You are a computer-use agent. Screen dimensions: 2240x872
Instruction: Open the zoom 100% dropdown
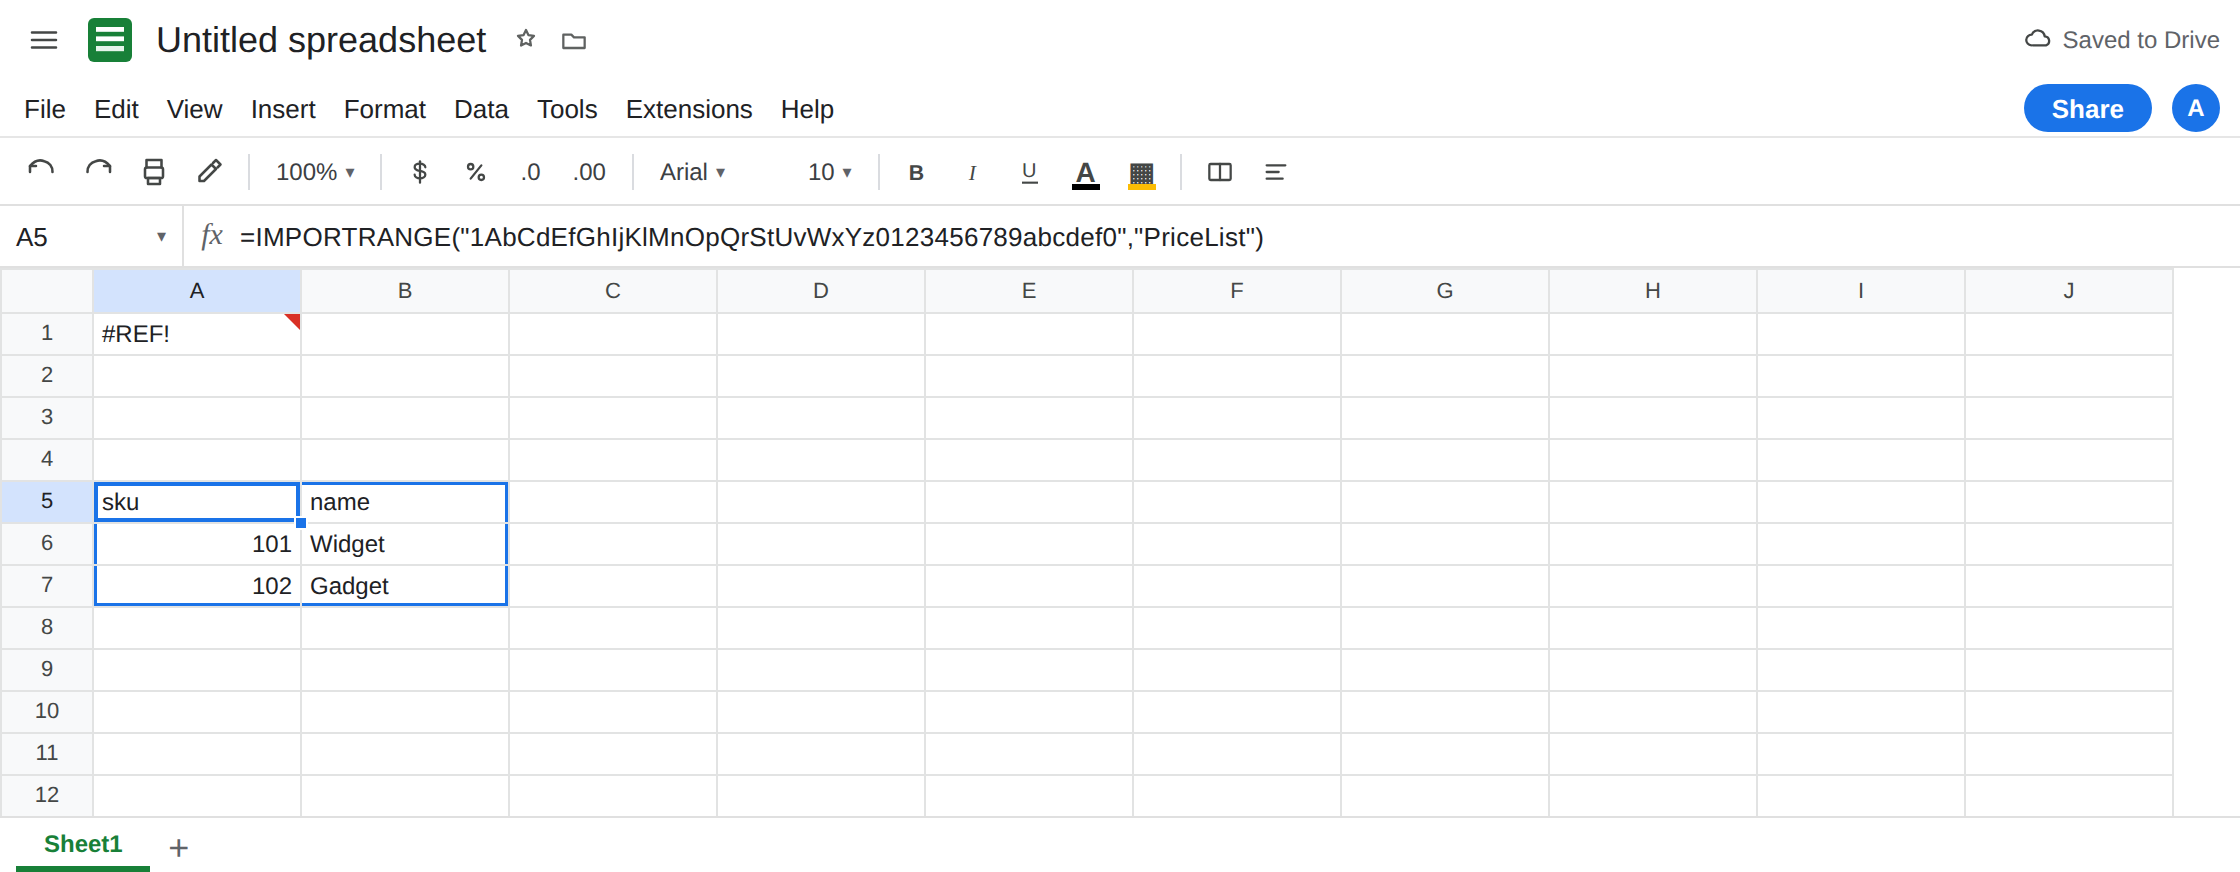tap(315, 172)
